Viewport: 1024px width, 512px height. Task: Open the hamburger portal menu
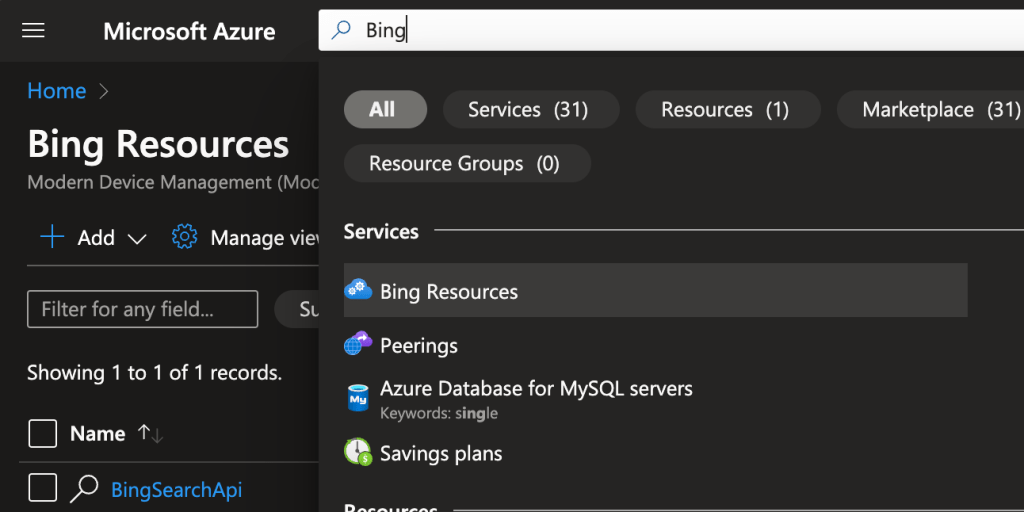click(x=33, y=30)
